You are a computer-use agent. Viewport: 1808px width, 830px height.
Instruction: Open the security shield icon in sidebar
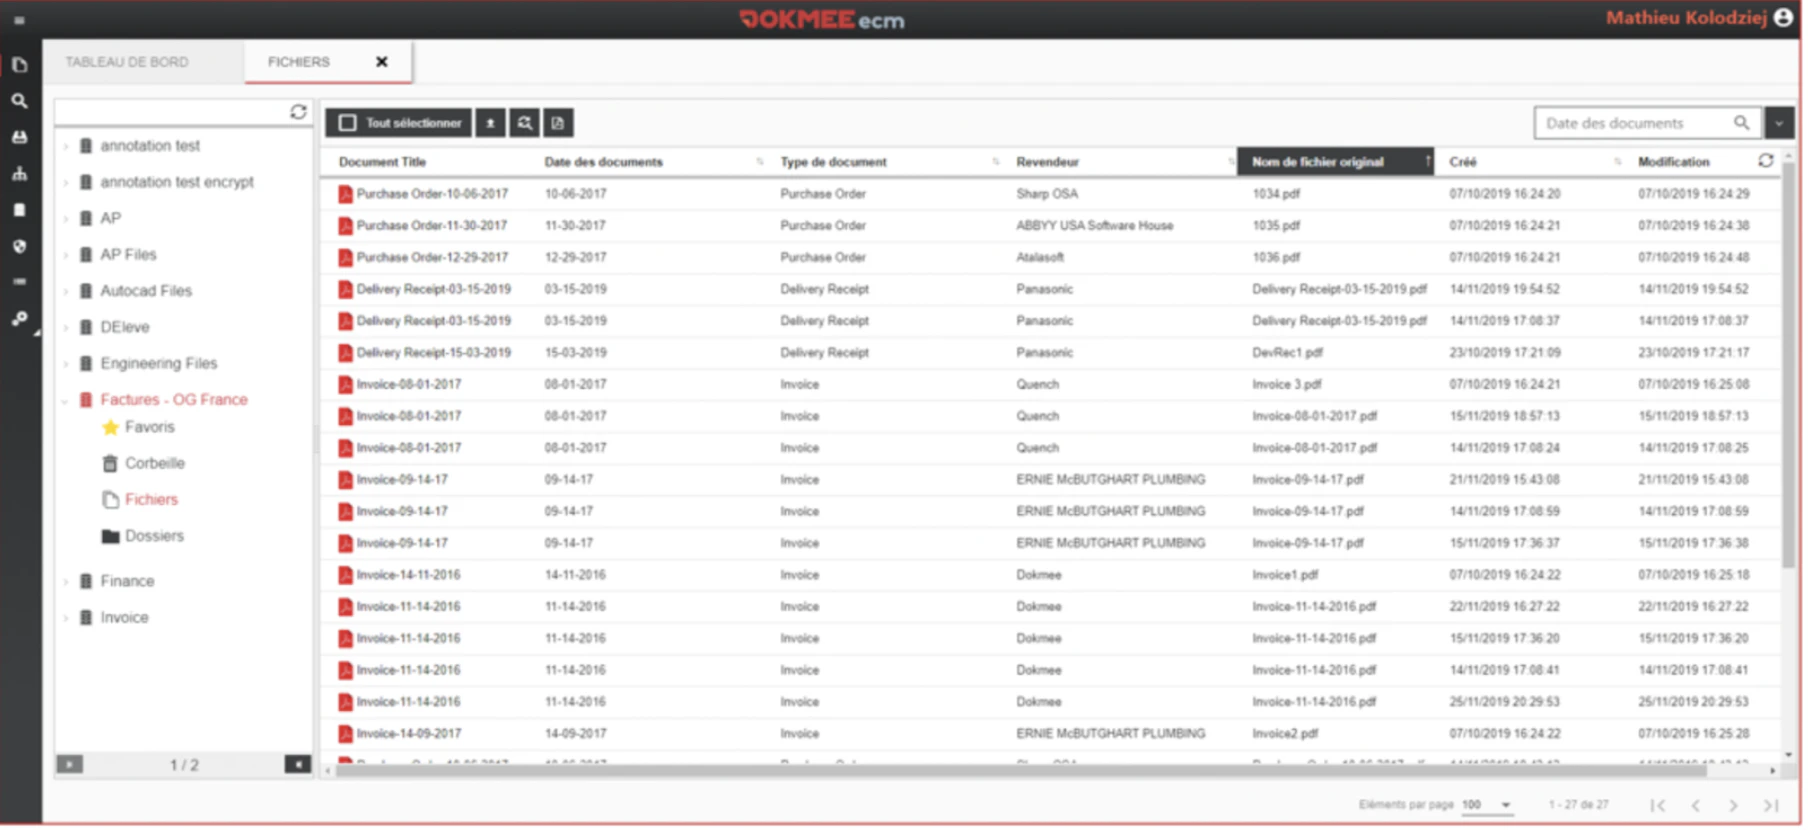tap(20, 246)
